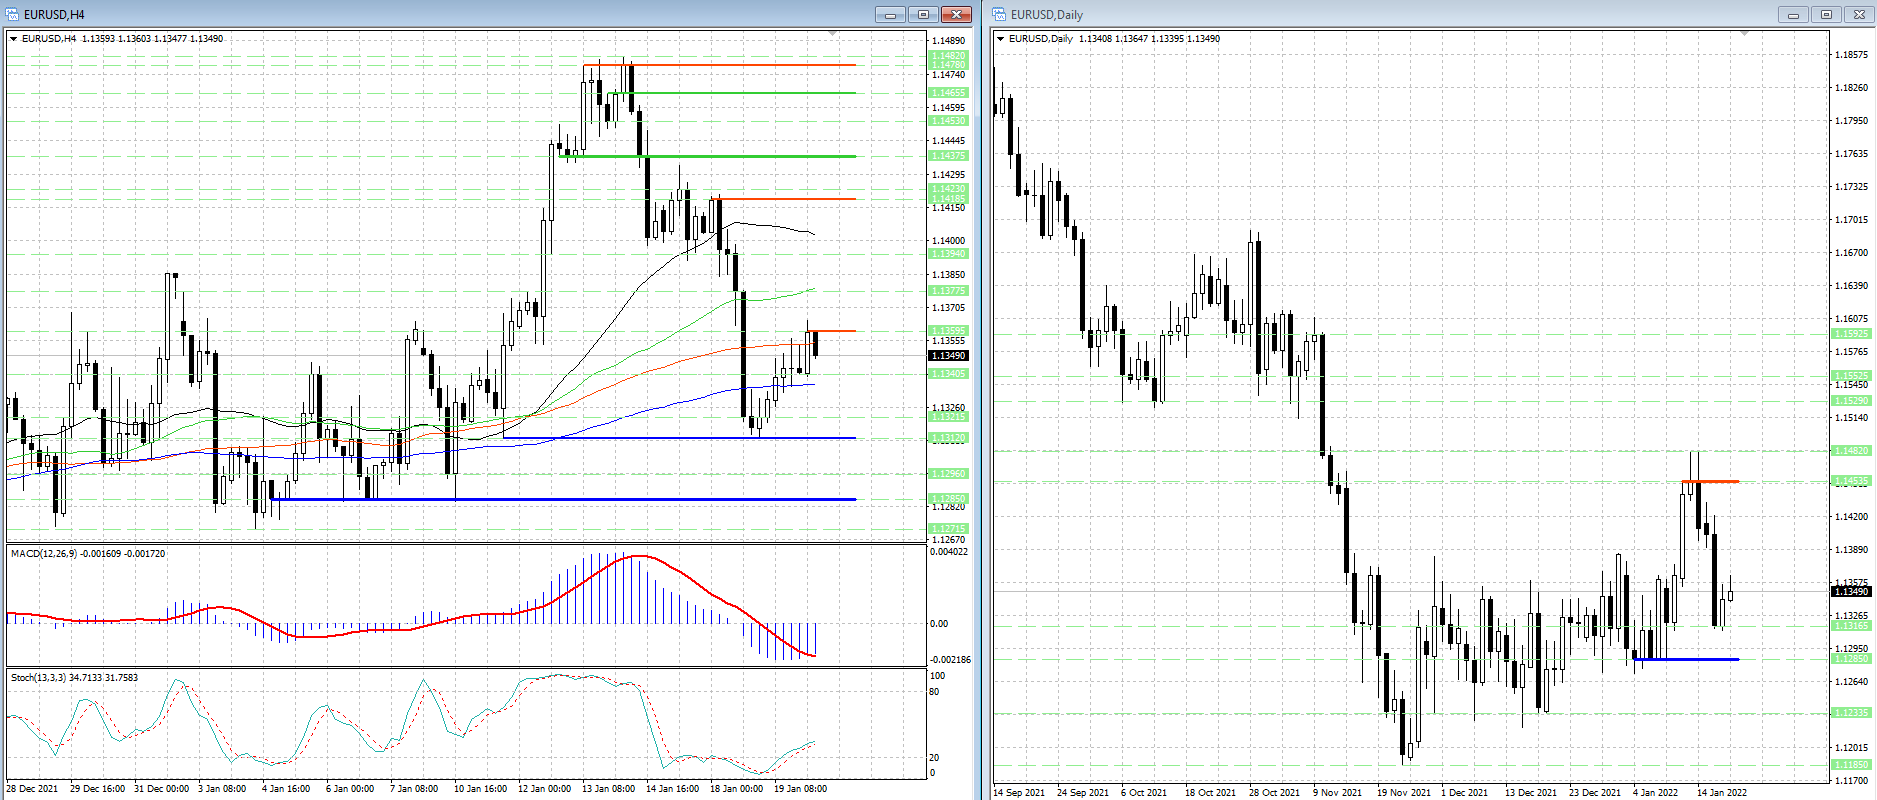
Task: Click the chart shift marker on H4 chart
Action: 832,34
